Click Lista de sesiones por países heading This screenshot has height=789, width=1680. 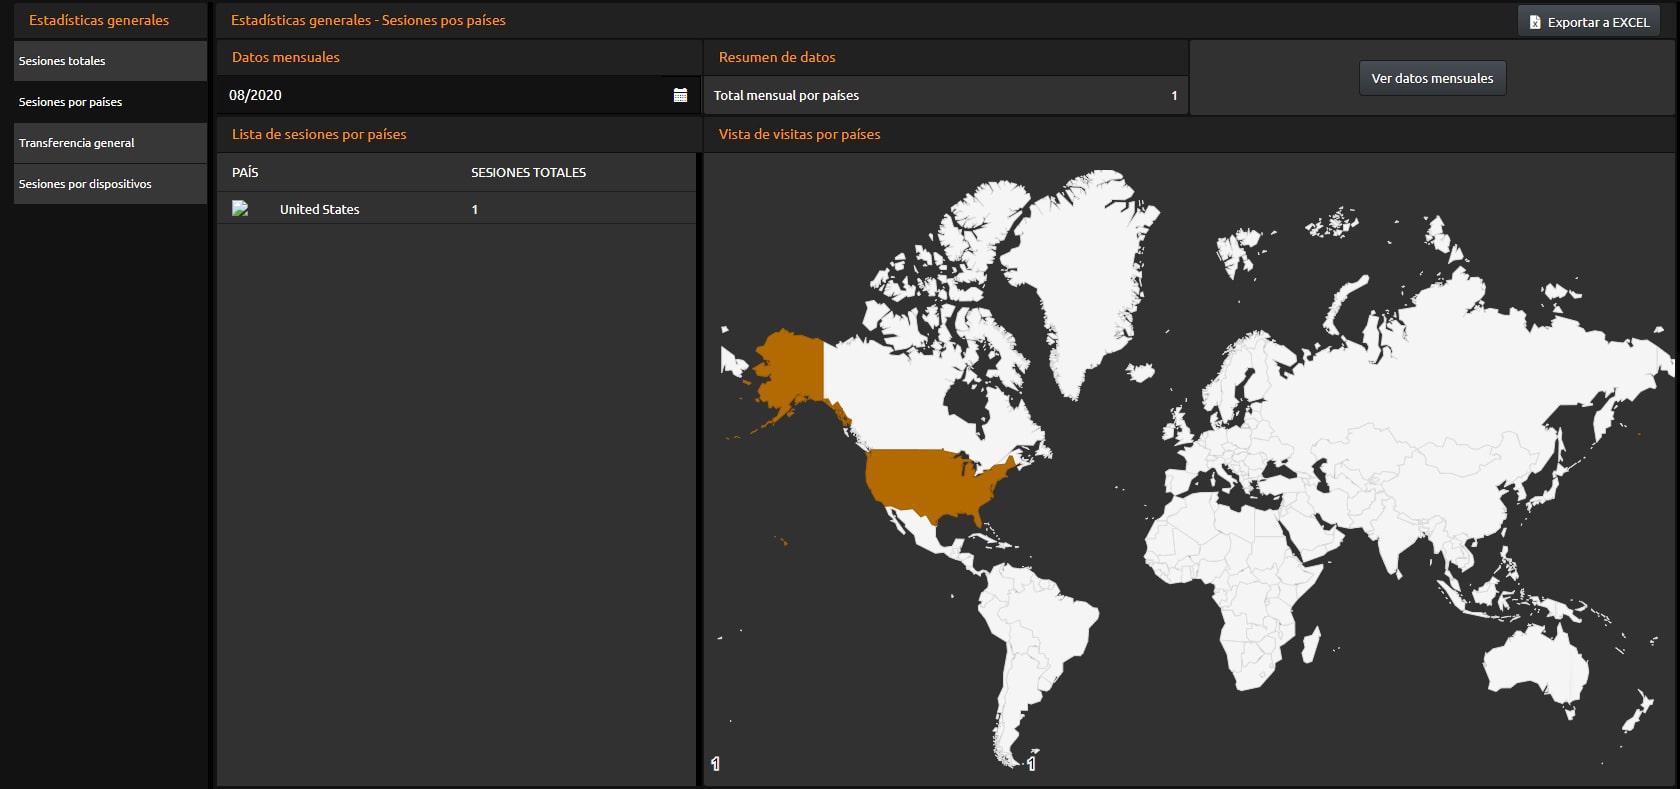pos(319,134)
